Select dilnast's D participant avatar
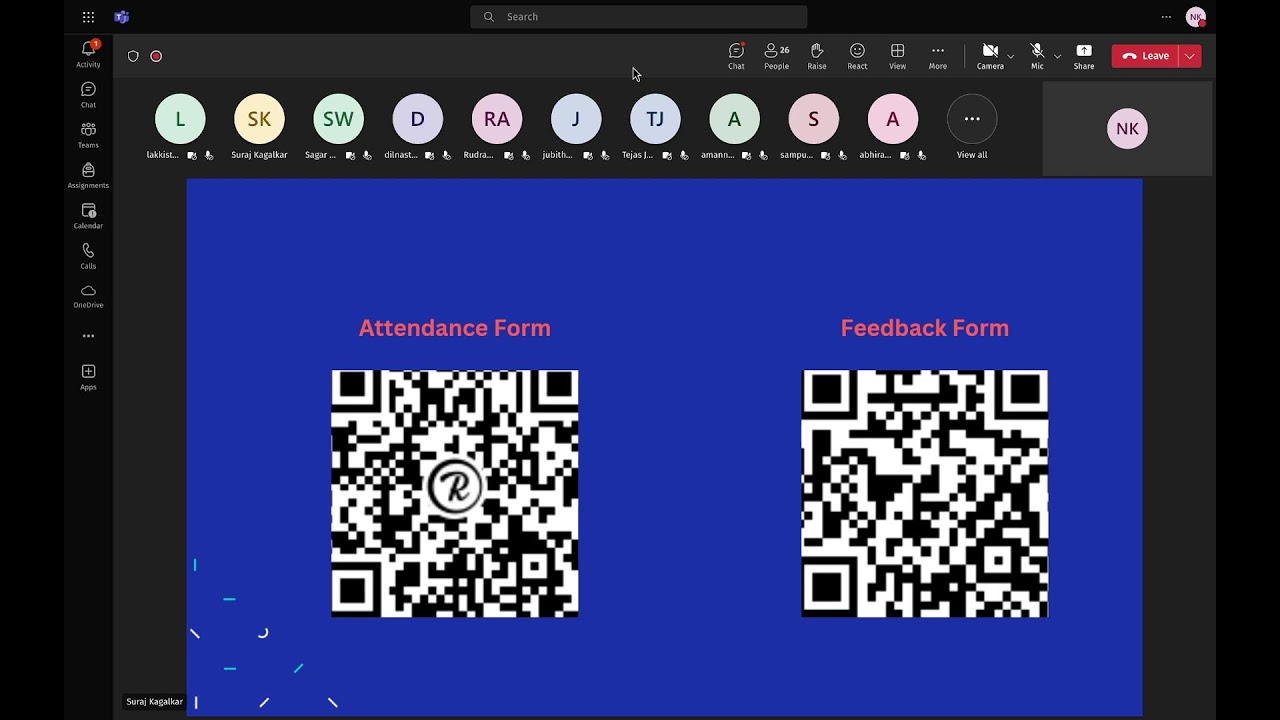The image size is (1280, 720). click(x=417, y=119)
